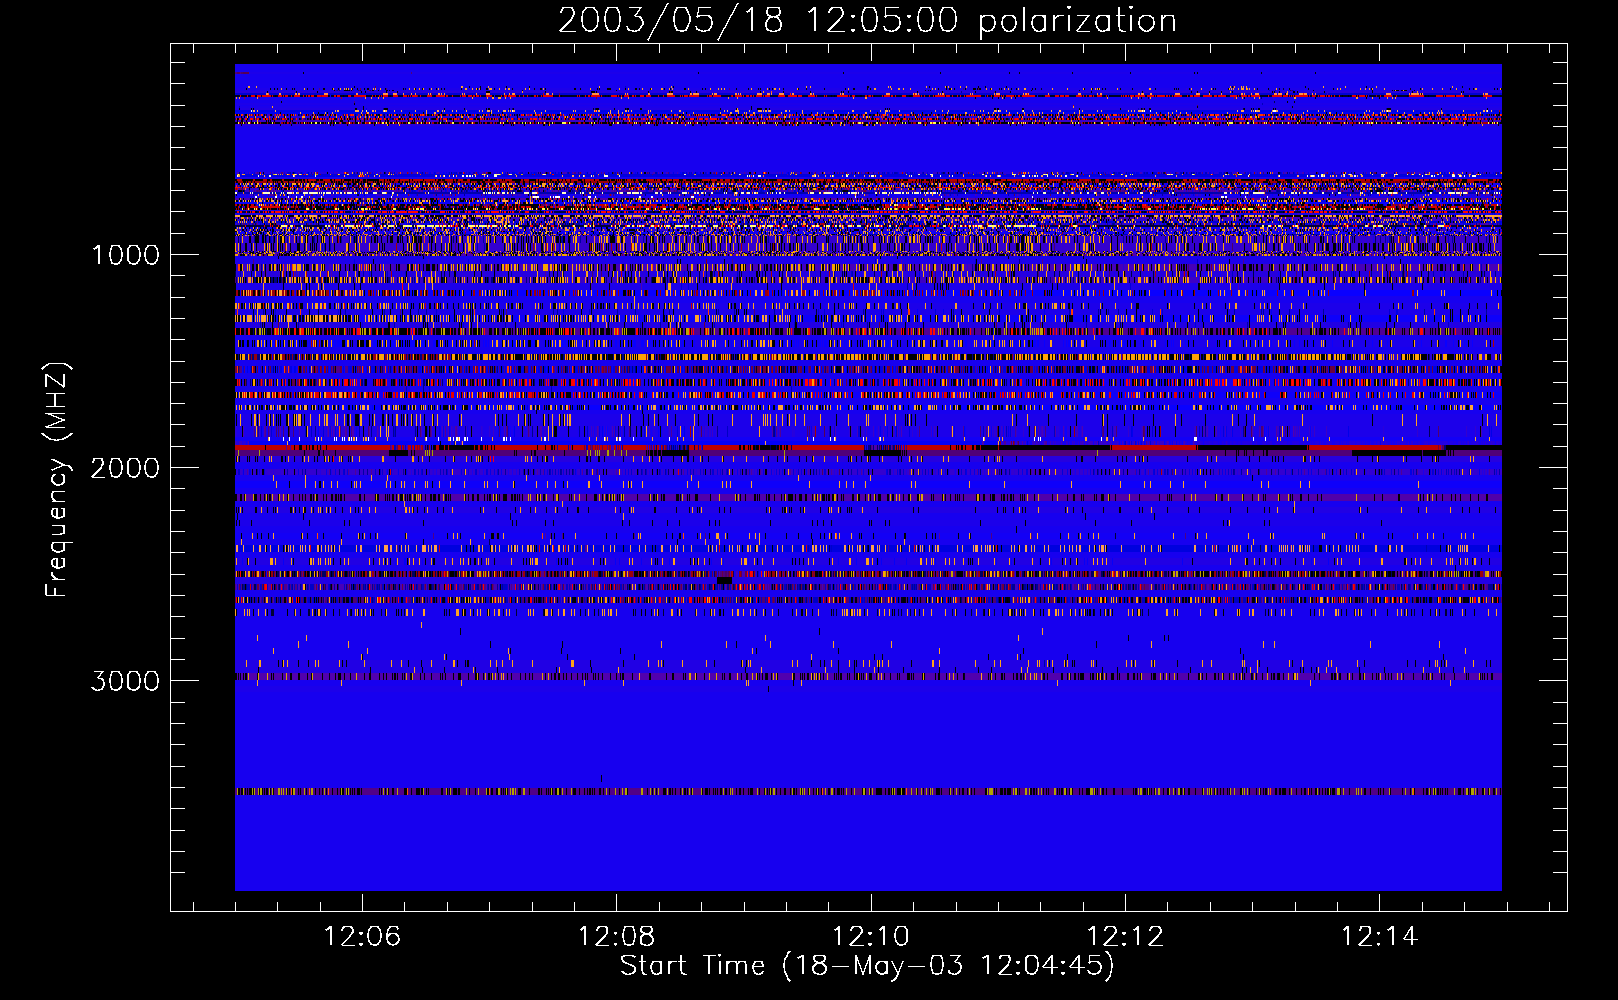The image size is (1618, 1000).
Task: Click the 12:06 time tick label
Action: (x=362, y=937)
